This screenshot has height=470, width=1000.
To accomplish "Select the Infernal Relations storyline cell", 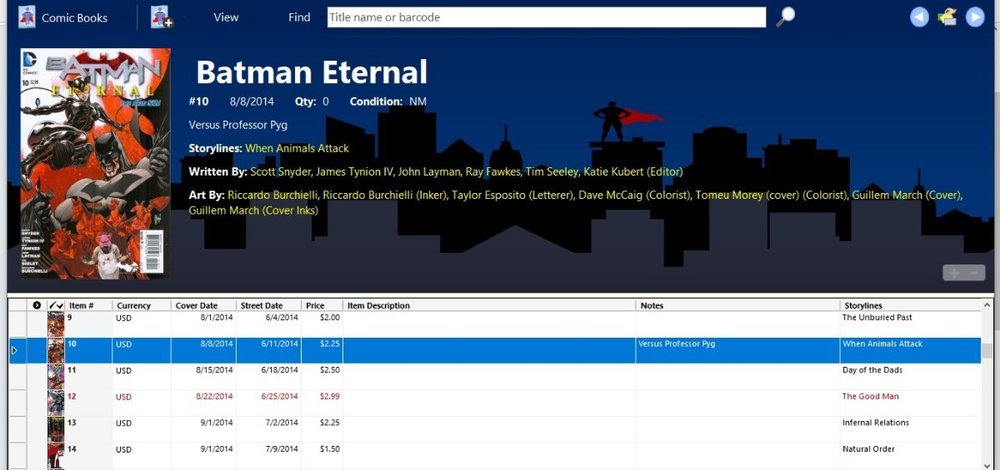I will click(x=911, y=429).
